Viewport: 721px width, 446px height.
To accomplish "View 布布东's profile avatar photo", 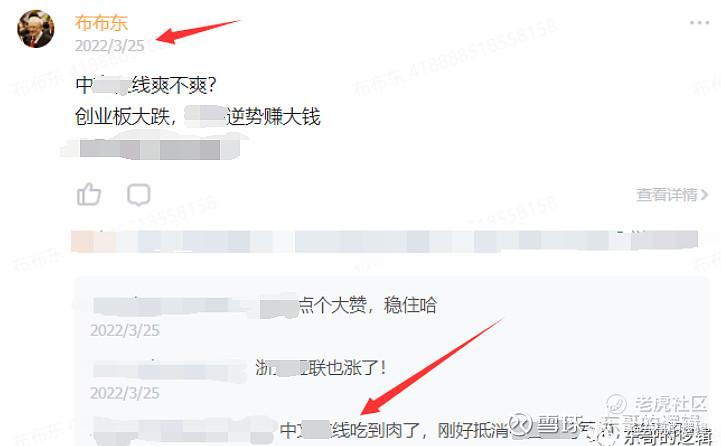I will pyautogui.click(x=36, y=29).
